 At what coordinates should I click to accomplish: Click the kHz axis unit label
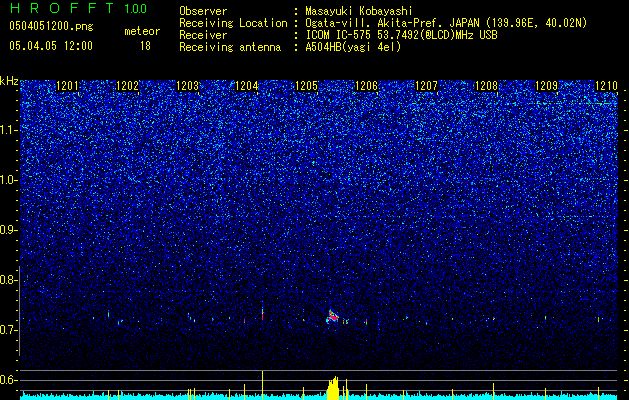tap(9, 81)
